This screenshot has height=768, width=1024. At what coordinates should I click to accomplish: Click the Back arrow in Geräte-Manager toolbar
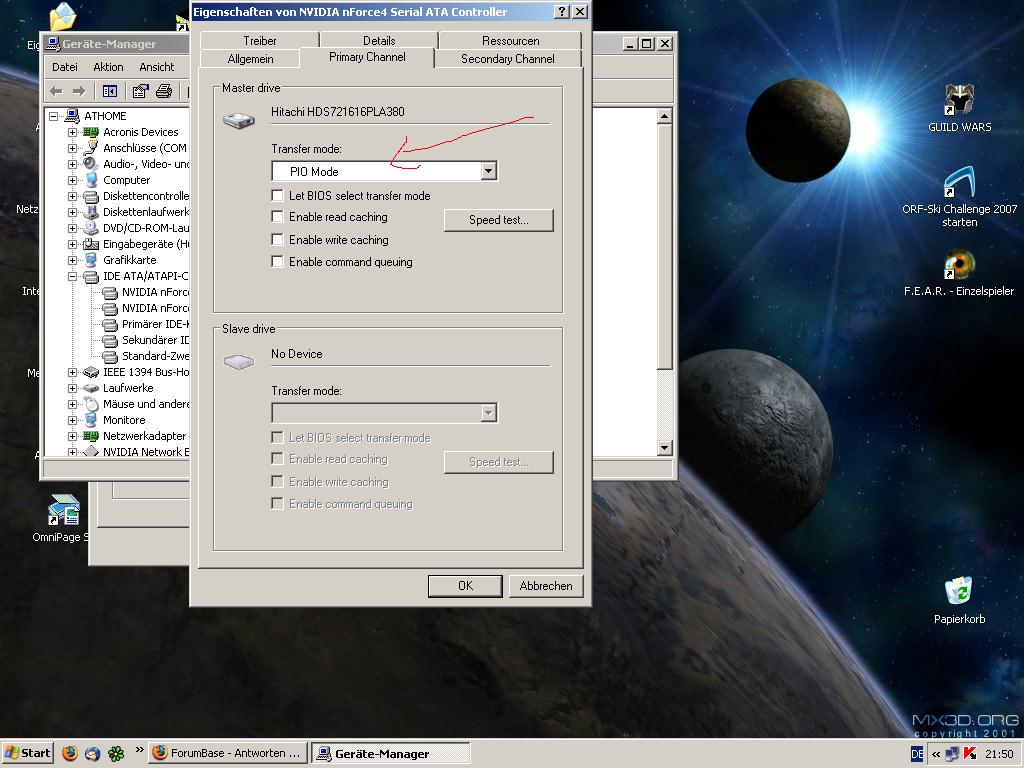[x=56, y=91]
